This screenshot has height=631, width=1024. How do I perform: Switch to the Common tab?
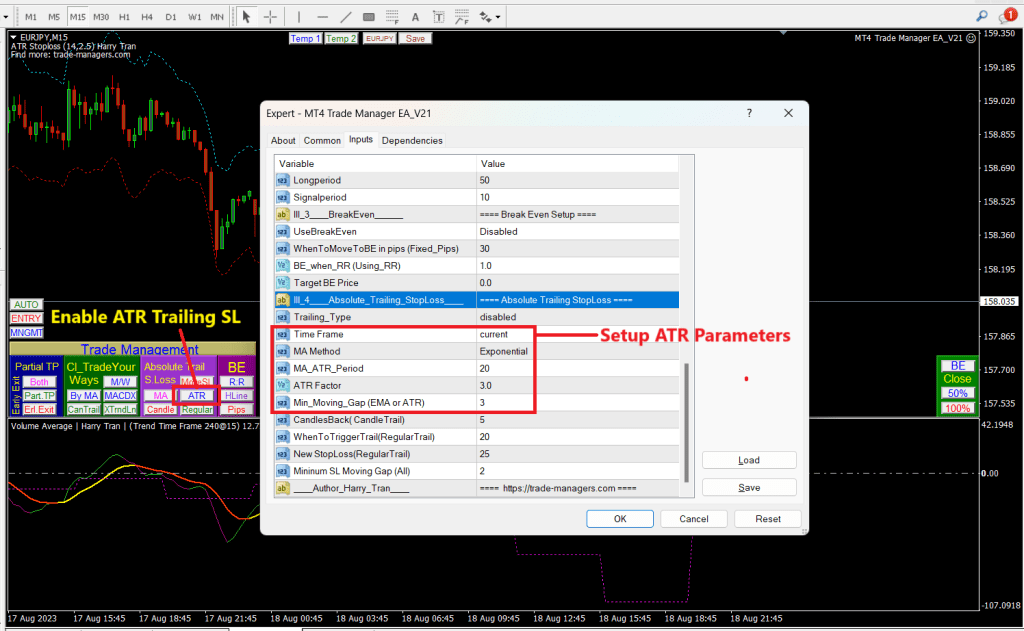click(322, 140)
